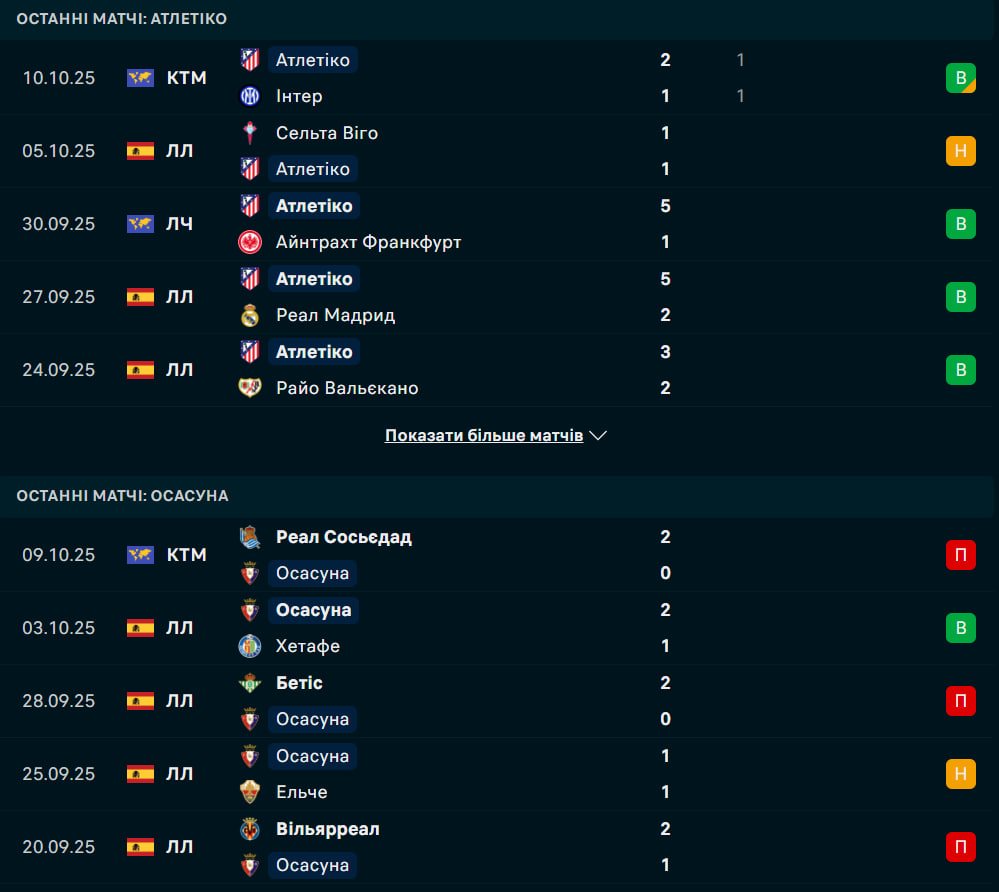The height and width of the screenshot is (892, 999).
Task: Select the world flag on 10.10.25 КТМ
Action: click(x=140, y=78)
